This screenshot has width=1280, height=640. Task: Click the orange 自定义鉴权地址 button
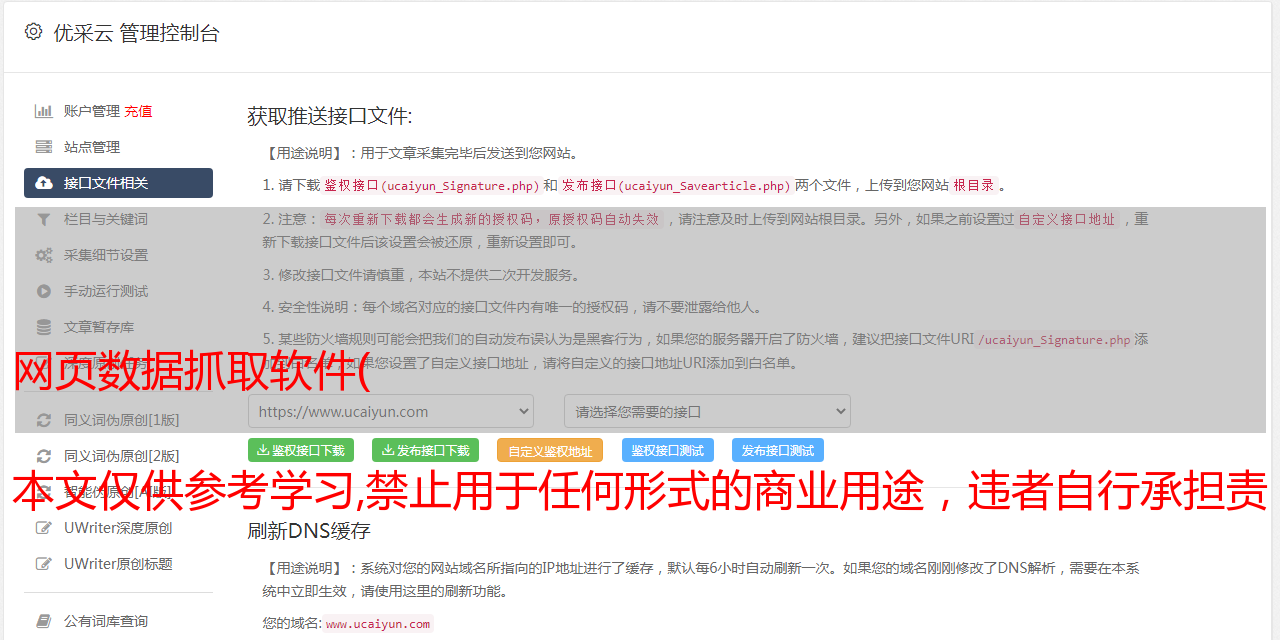549,451
